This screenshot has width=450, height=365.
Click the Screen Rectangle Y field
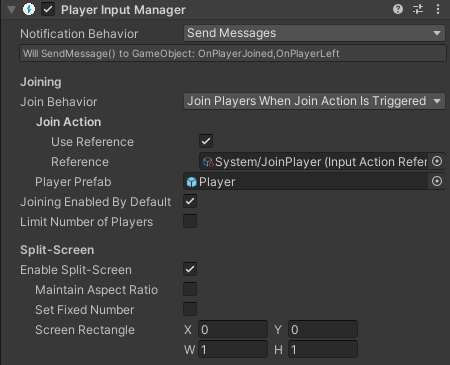[323, 329]
